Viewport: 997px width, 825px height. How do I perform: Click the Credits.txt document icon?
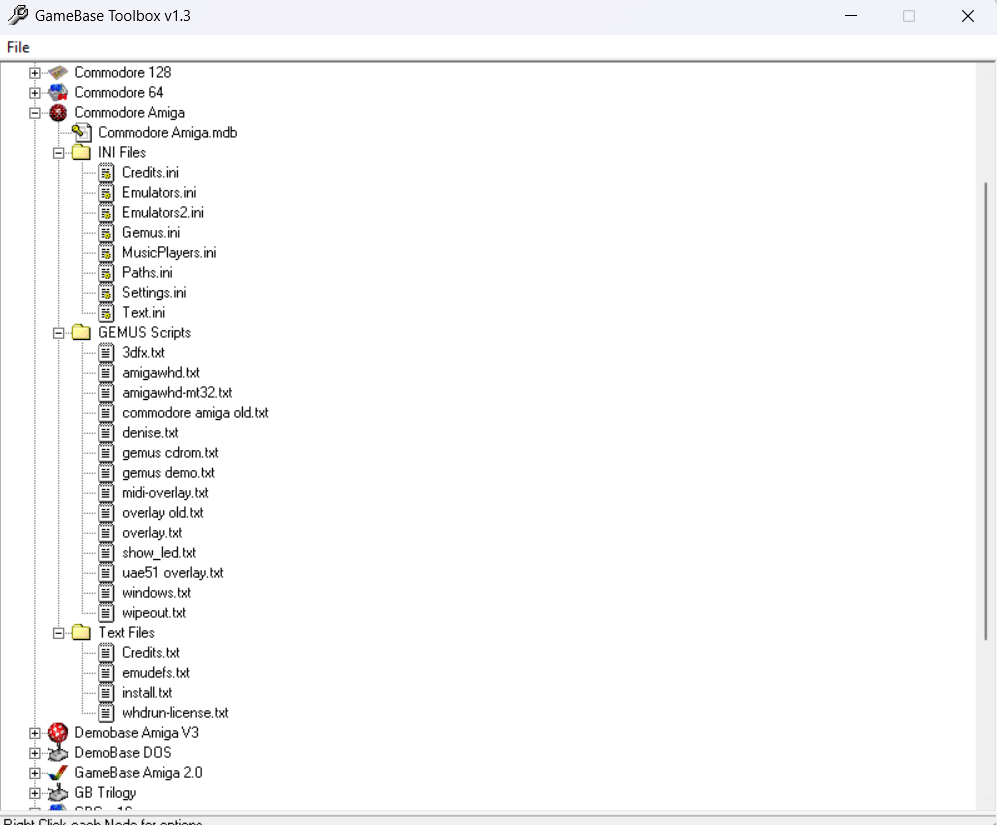(106, 653)
